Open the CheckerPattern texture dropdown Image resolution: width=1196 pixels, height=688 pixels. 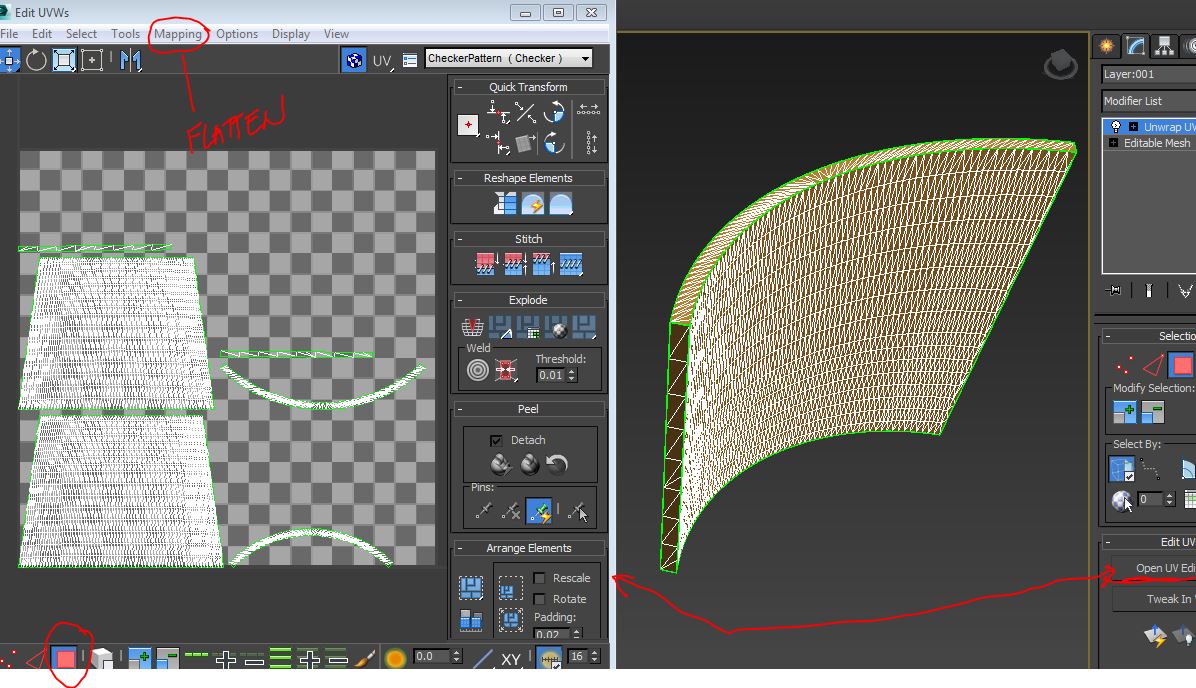pyautogui.click(x=585, y=58)
